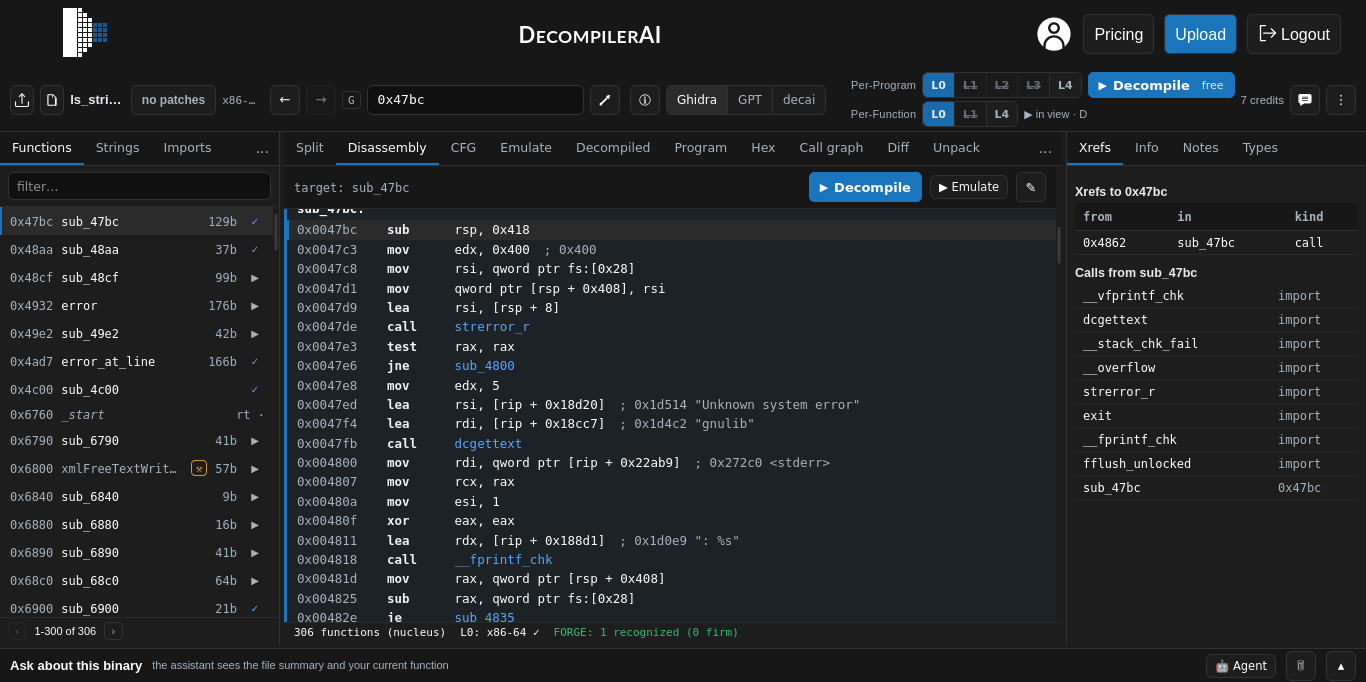Navigate back with left arrow
The image size is (1366, 682).
point(285,100)
